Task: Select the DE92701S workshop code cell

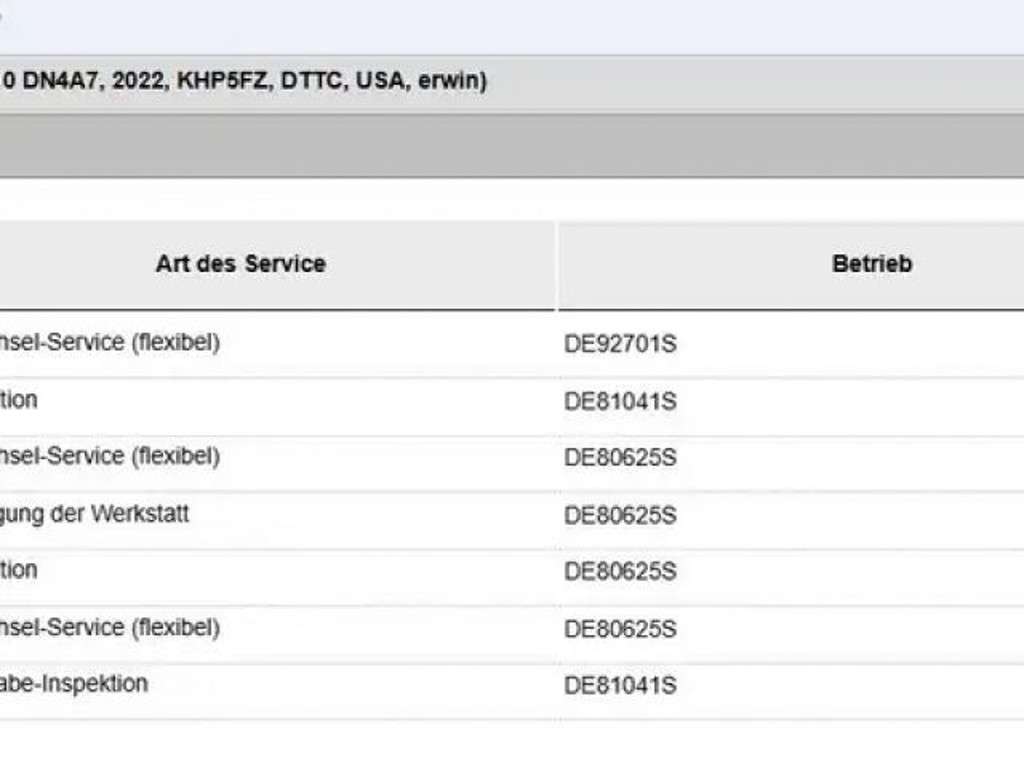Action: [620, 344]
